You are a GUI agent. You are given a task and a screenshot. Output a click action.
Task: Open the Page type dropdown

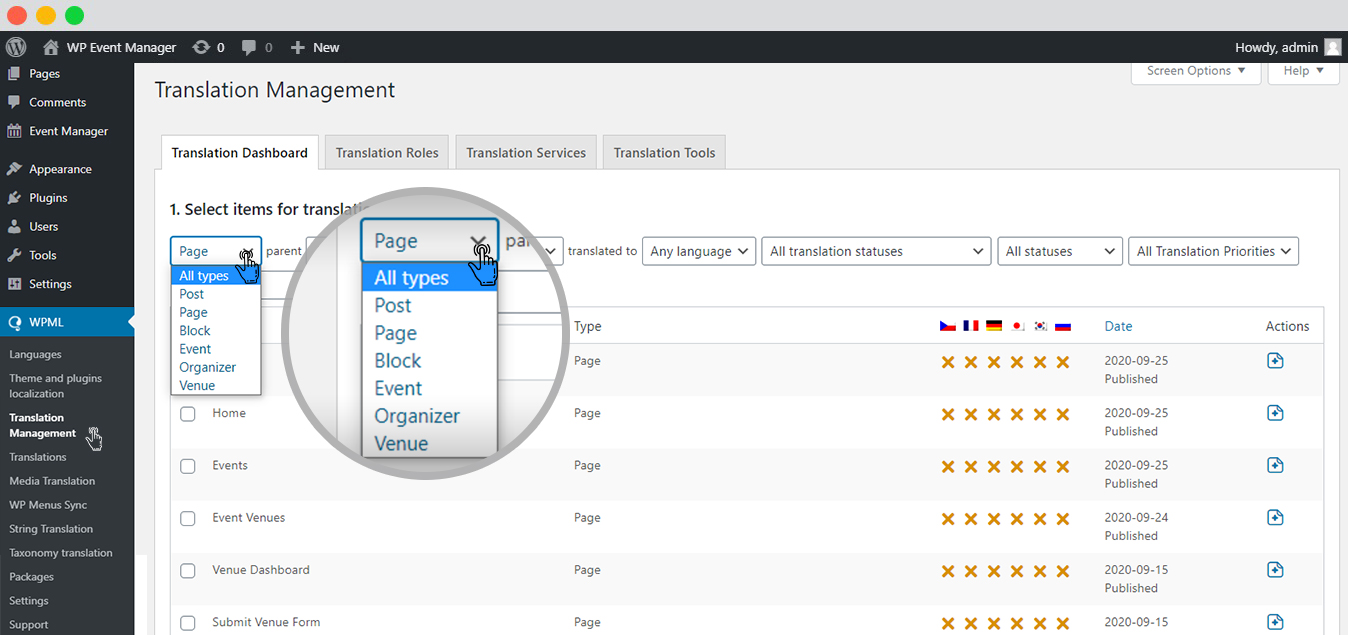pyautogui.click(x=216, y=251)
